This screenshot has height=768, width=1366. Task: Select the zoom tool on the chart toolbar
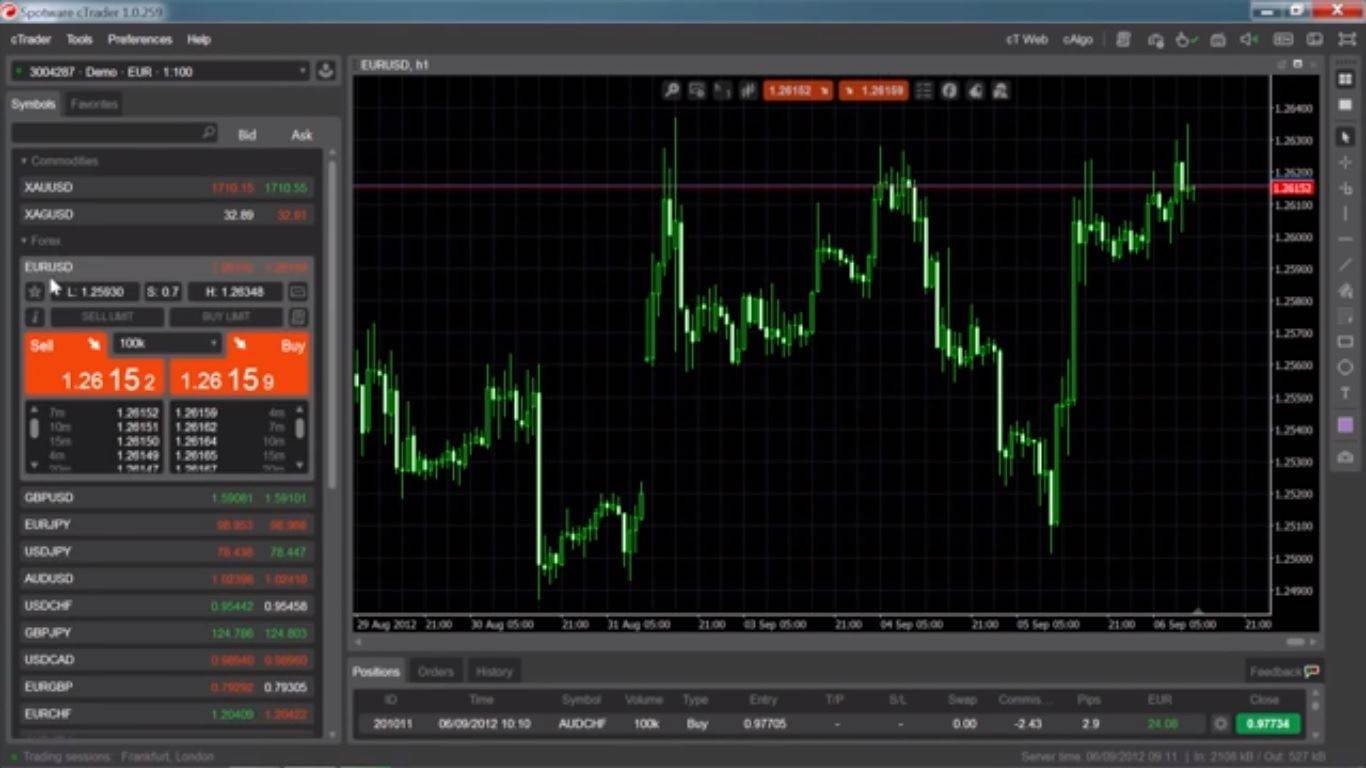[672, 91]
